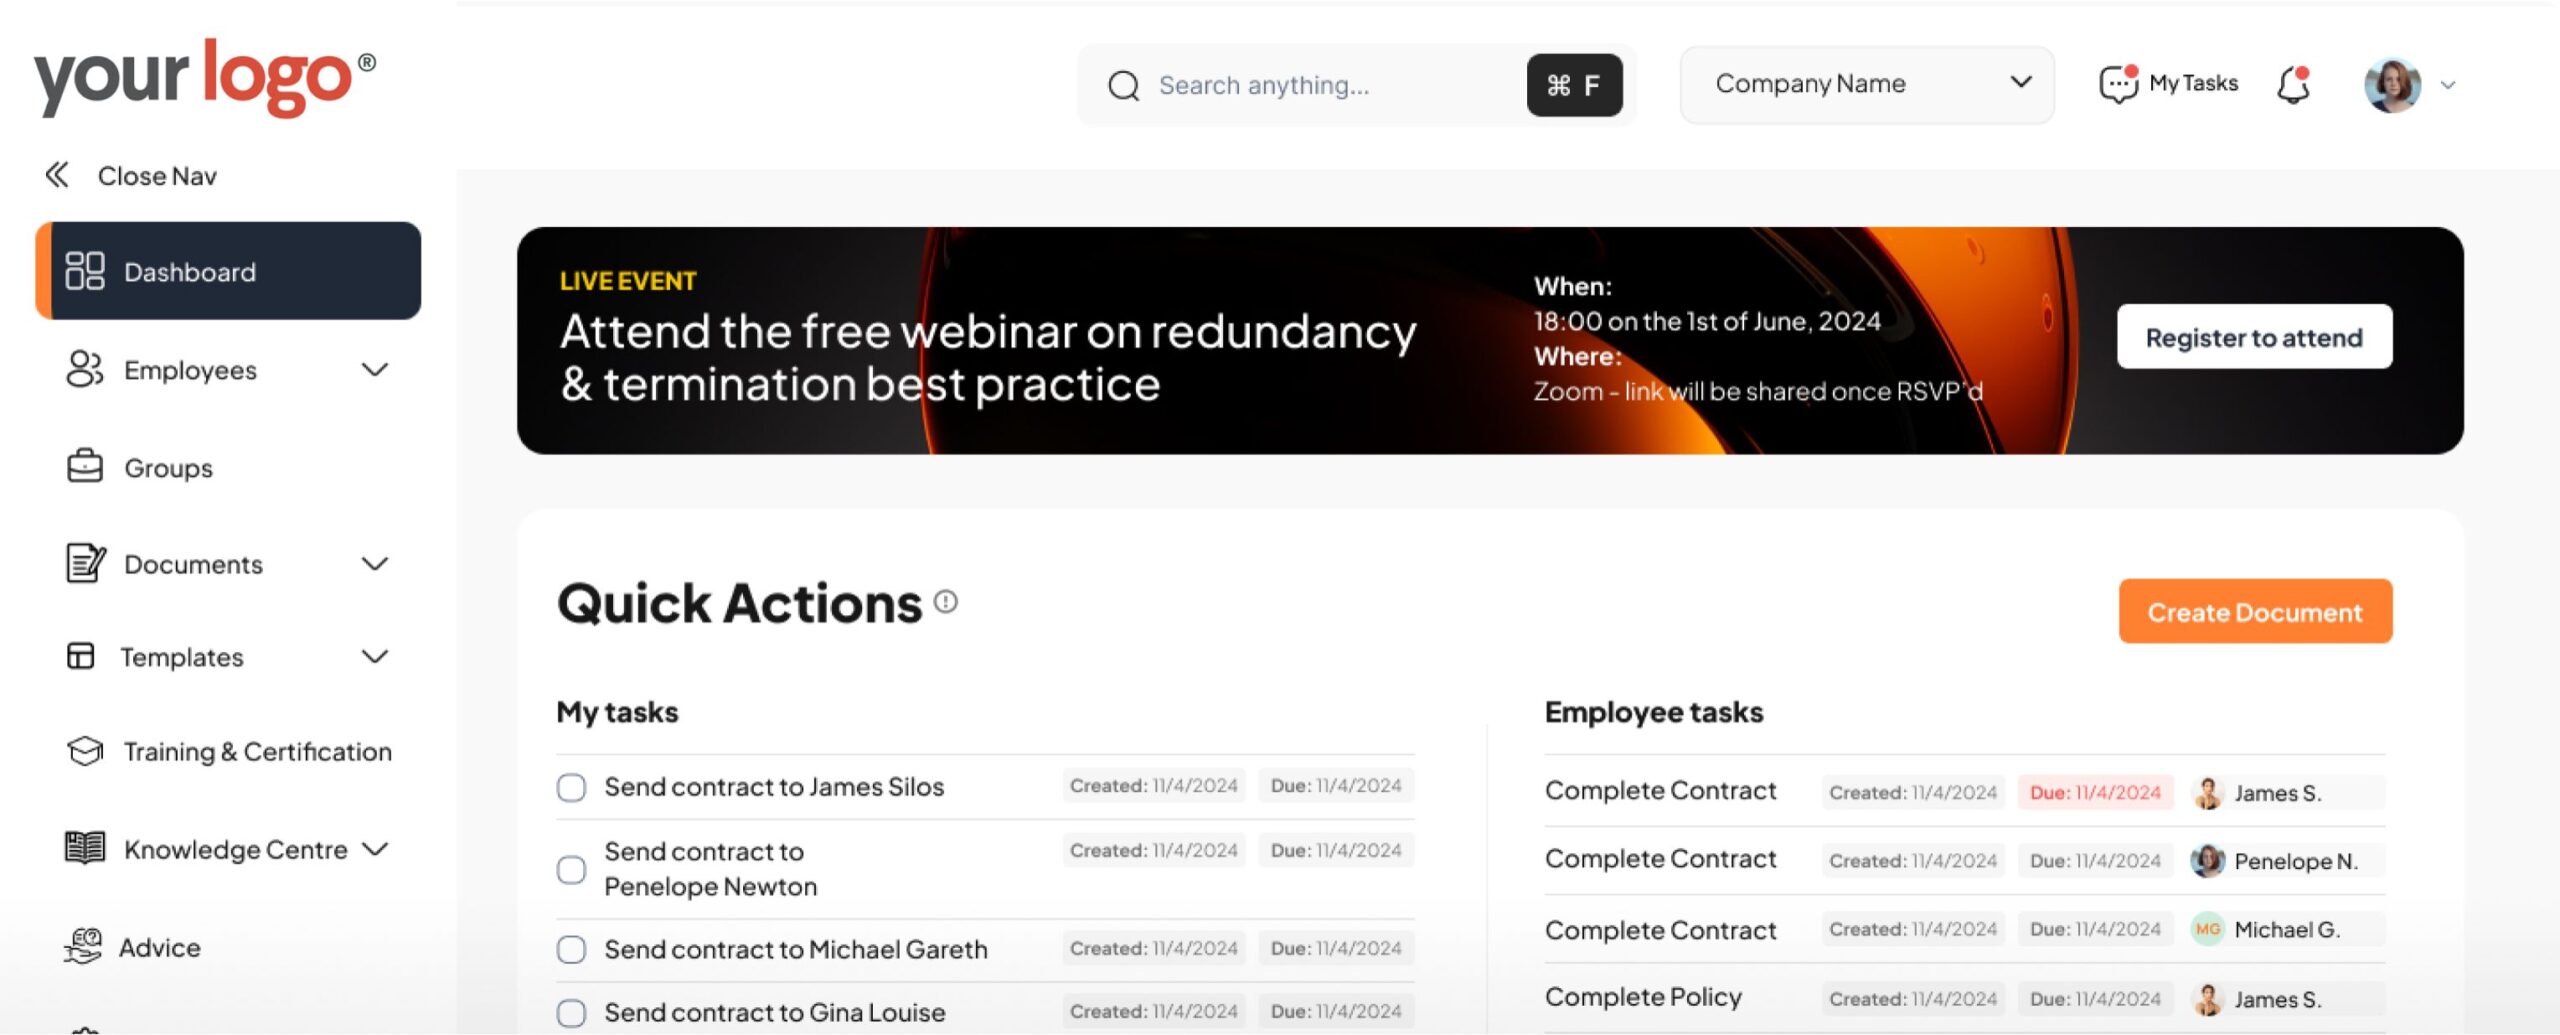Expand the Templates menu item
The width and height of the screenshot is (2560, 1035).
(x=374, y=657)
